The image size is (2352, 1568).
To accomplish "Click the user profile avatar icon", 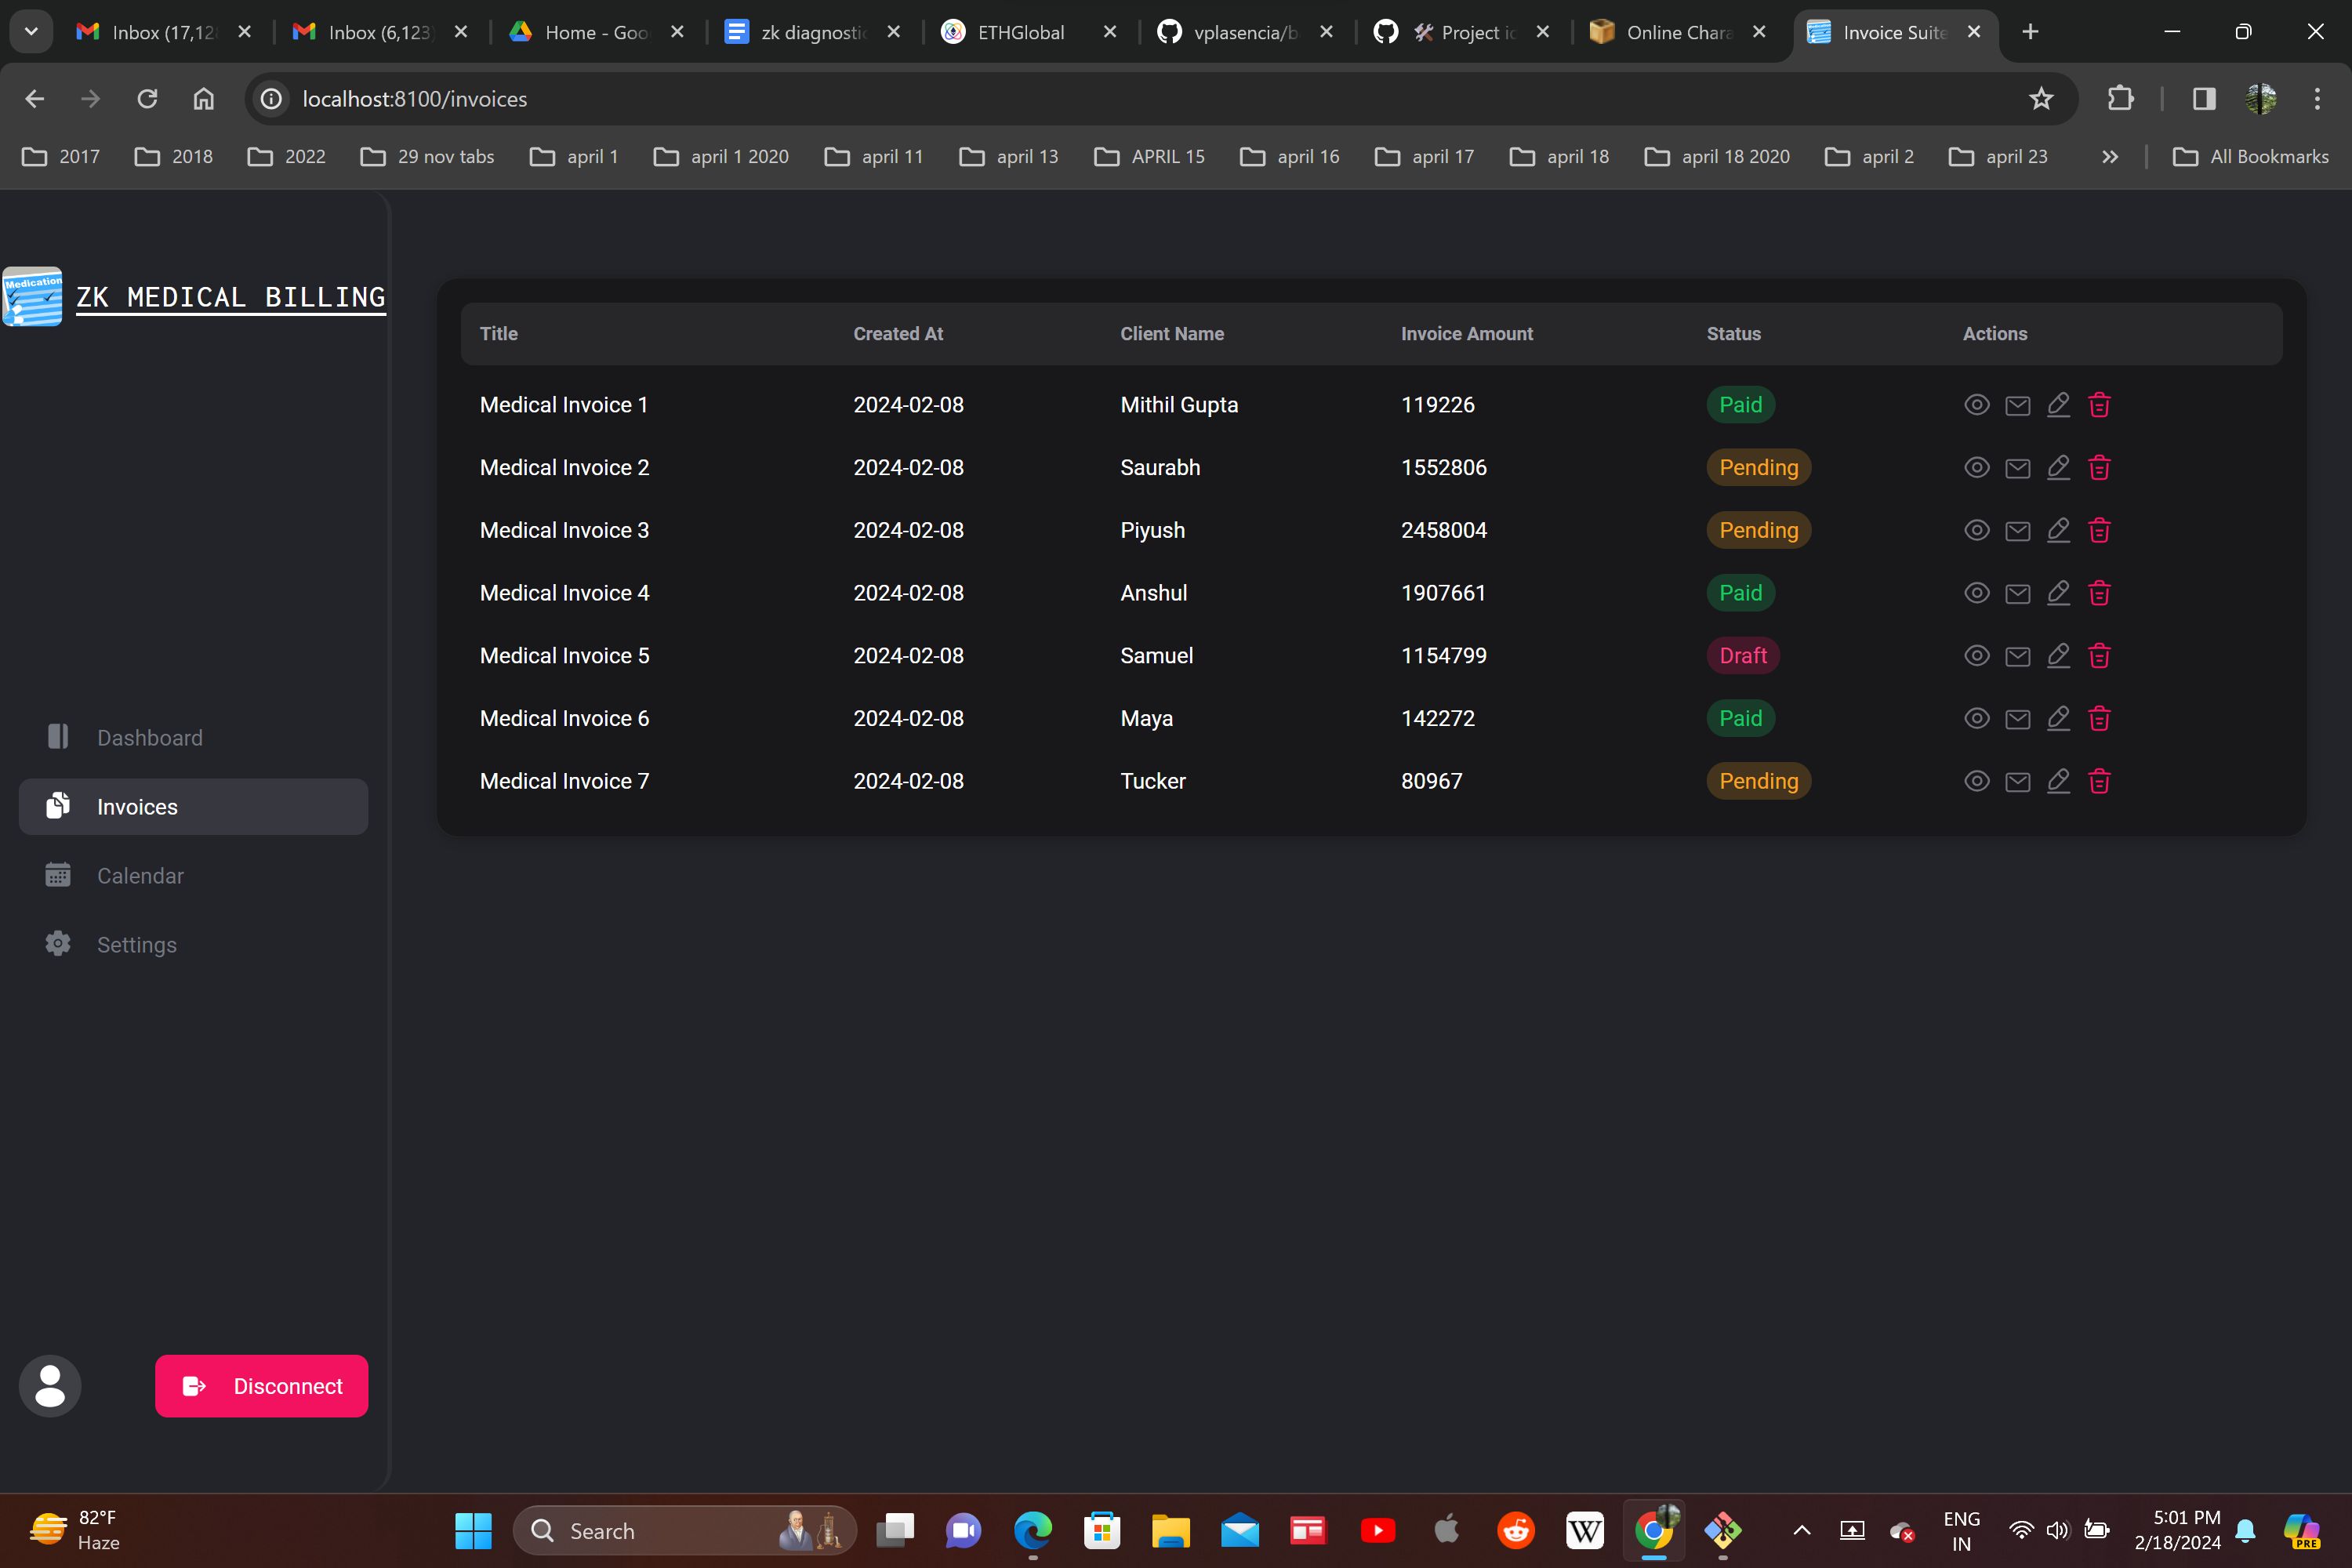I will [x=50, y=1386].
